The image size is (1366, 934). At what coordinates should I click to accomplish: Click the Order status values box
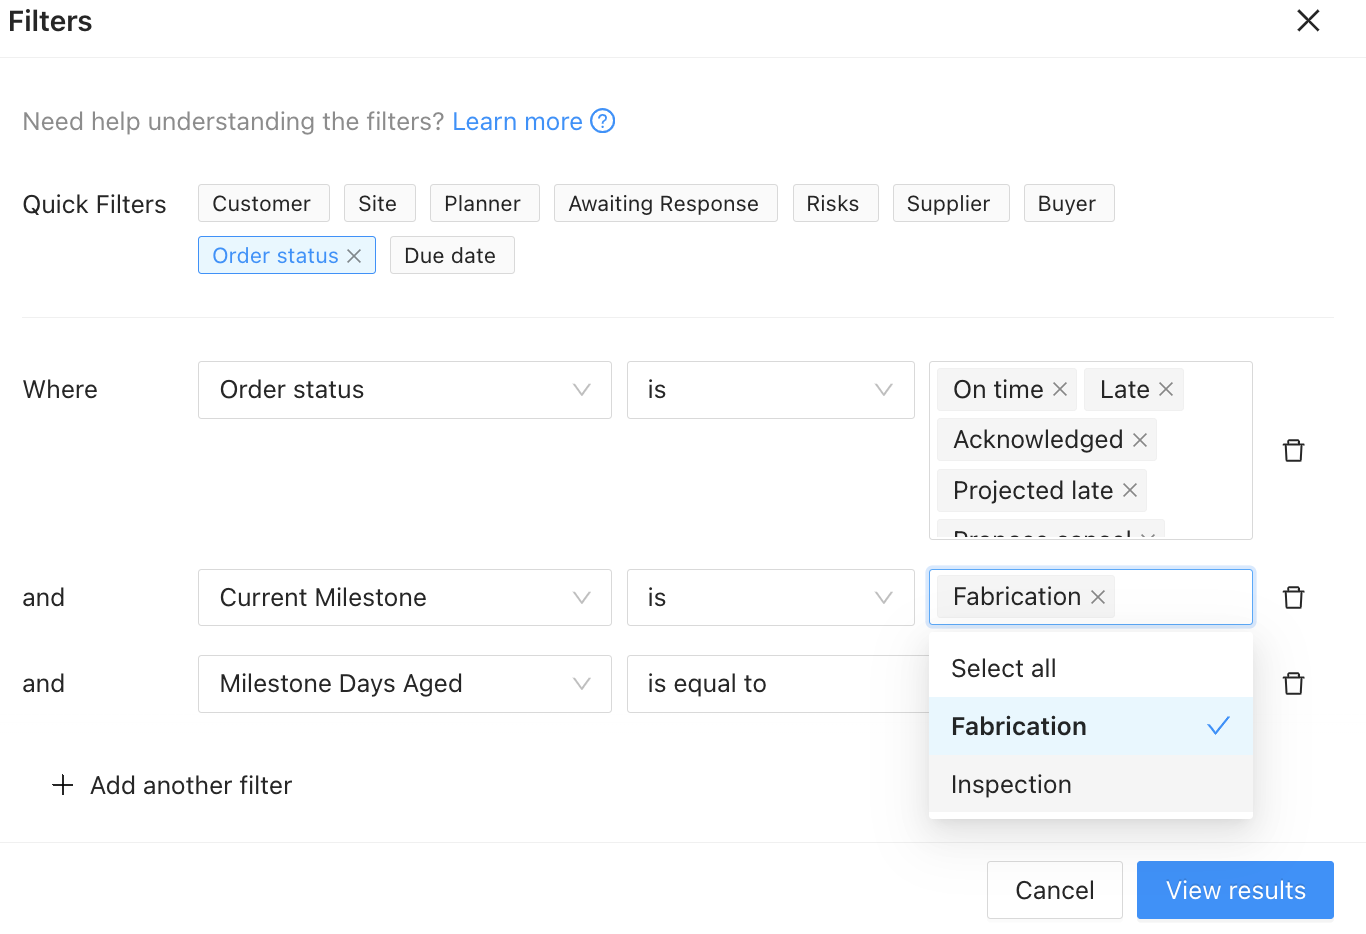pyautogui.click(x=1091, y=450)
